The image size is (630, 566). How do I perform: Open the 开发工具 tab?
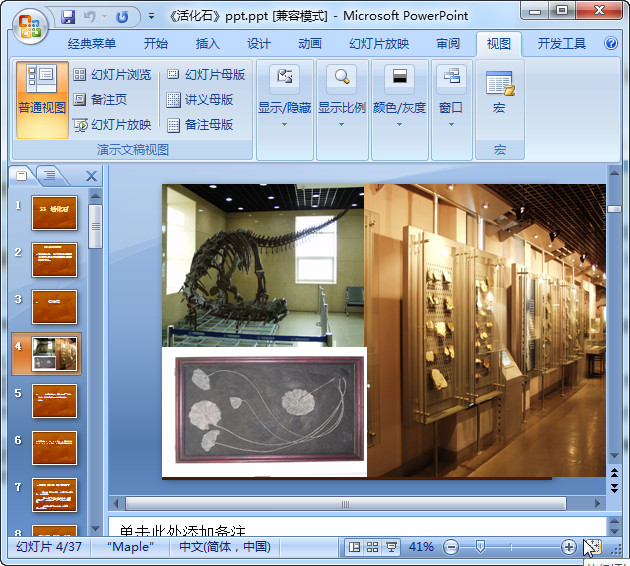(562, 43)
